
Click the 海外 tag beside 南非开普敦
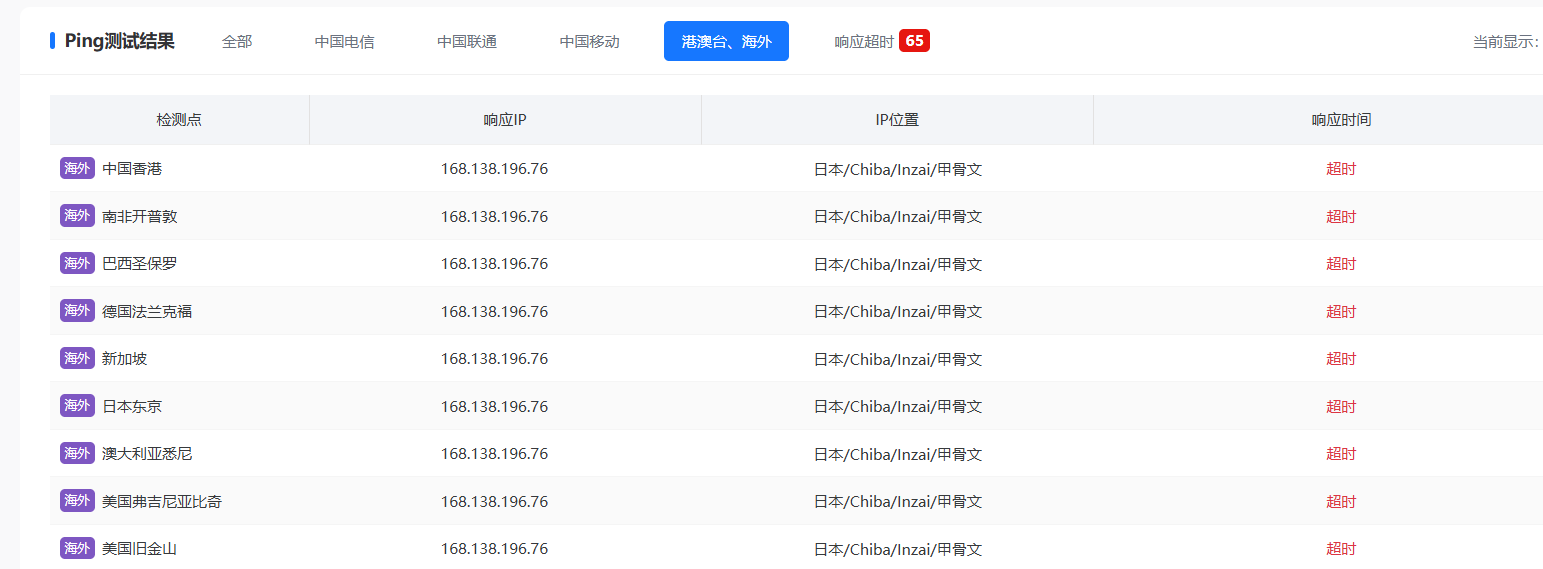tap(77, 215)
